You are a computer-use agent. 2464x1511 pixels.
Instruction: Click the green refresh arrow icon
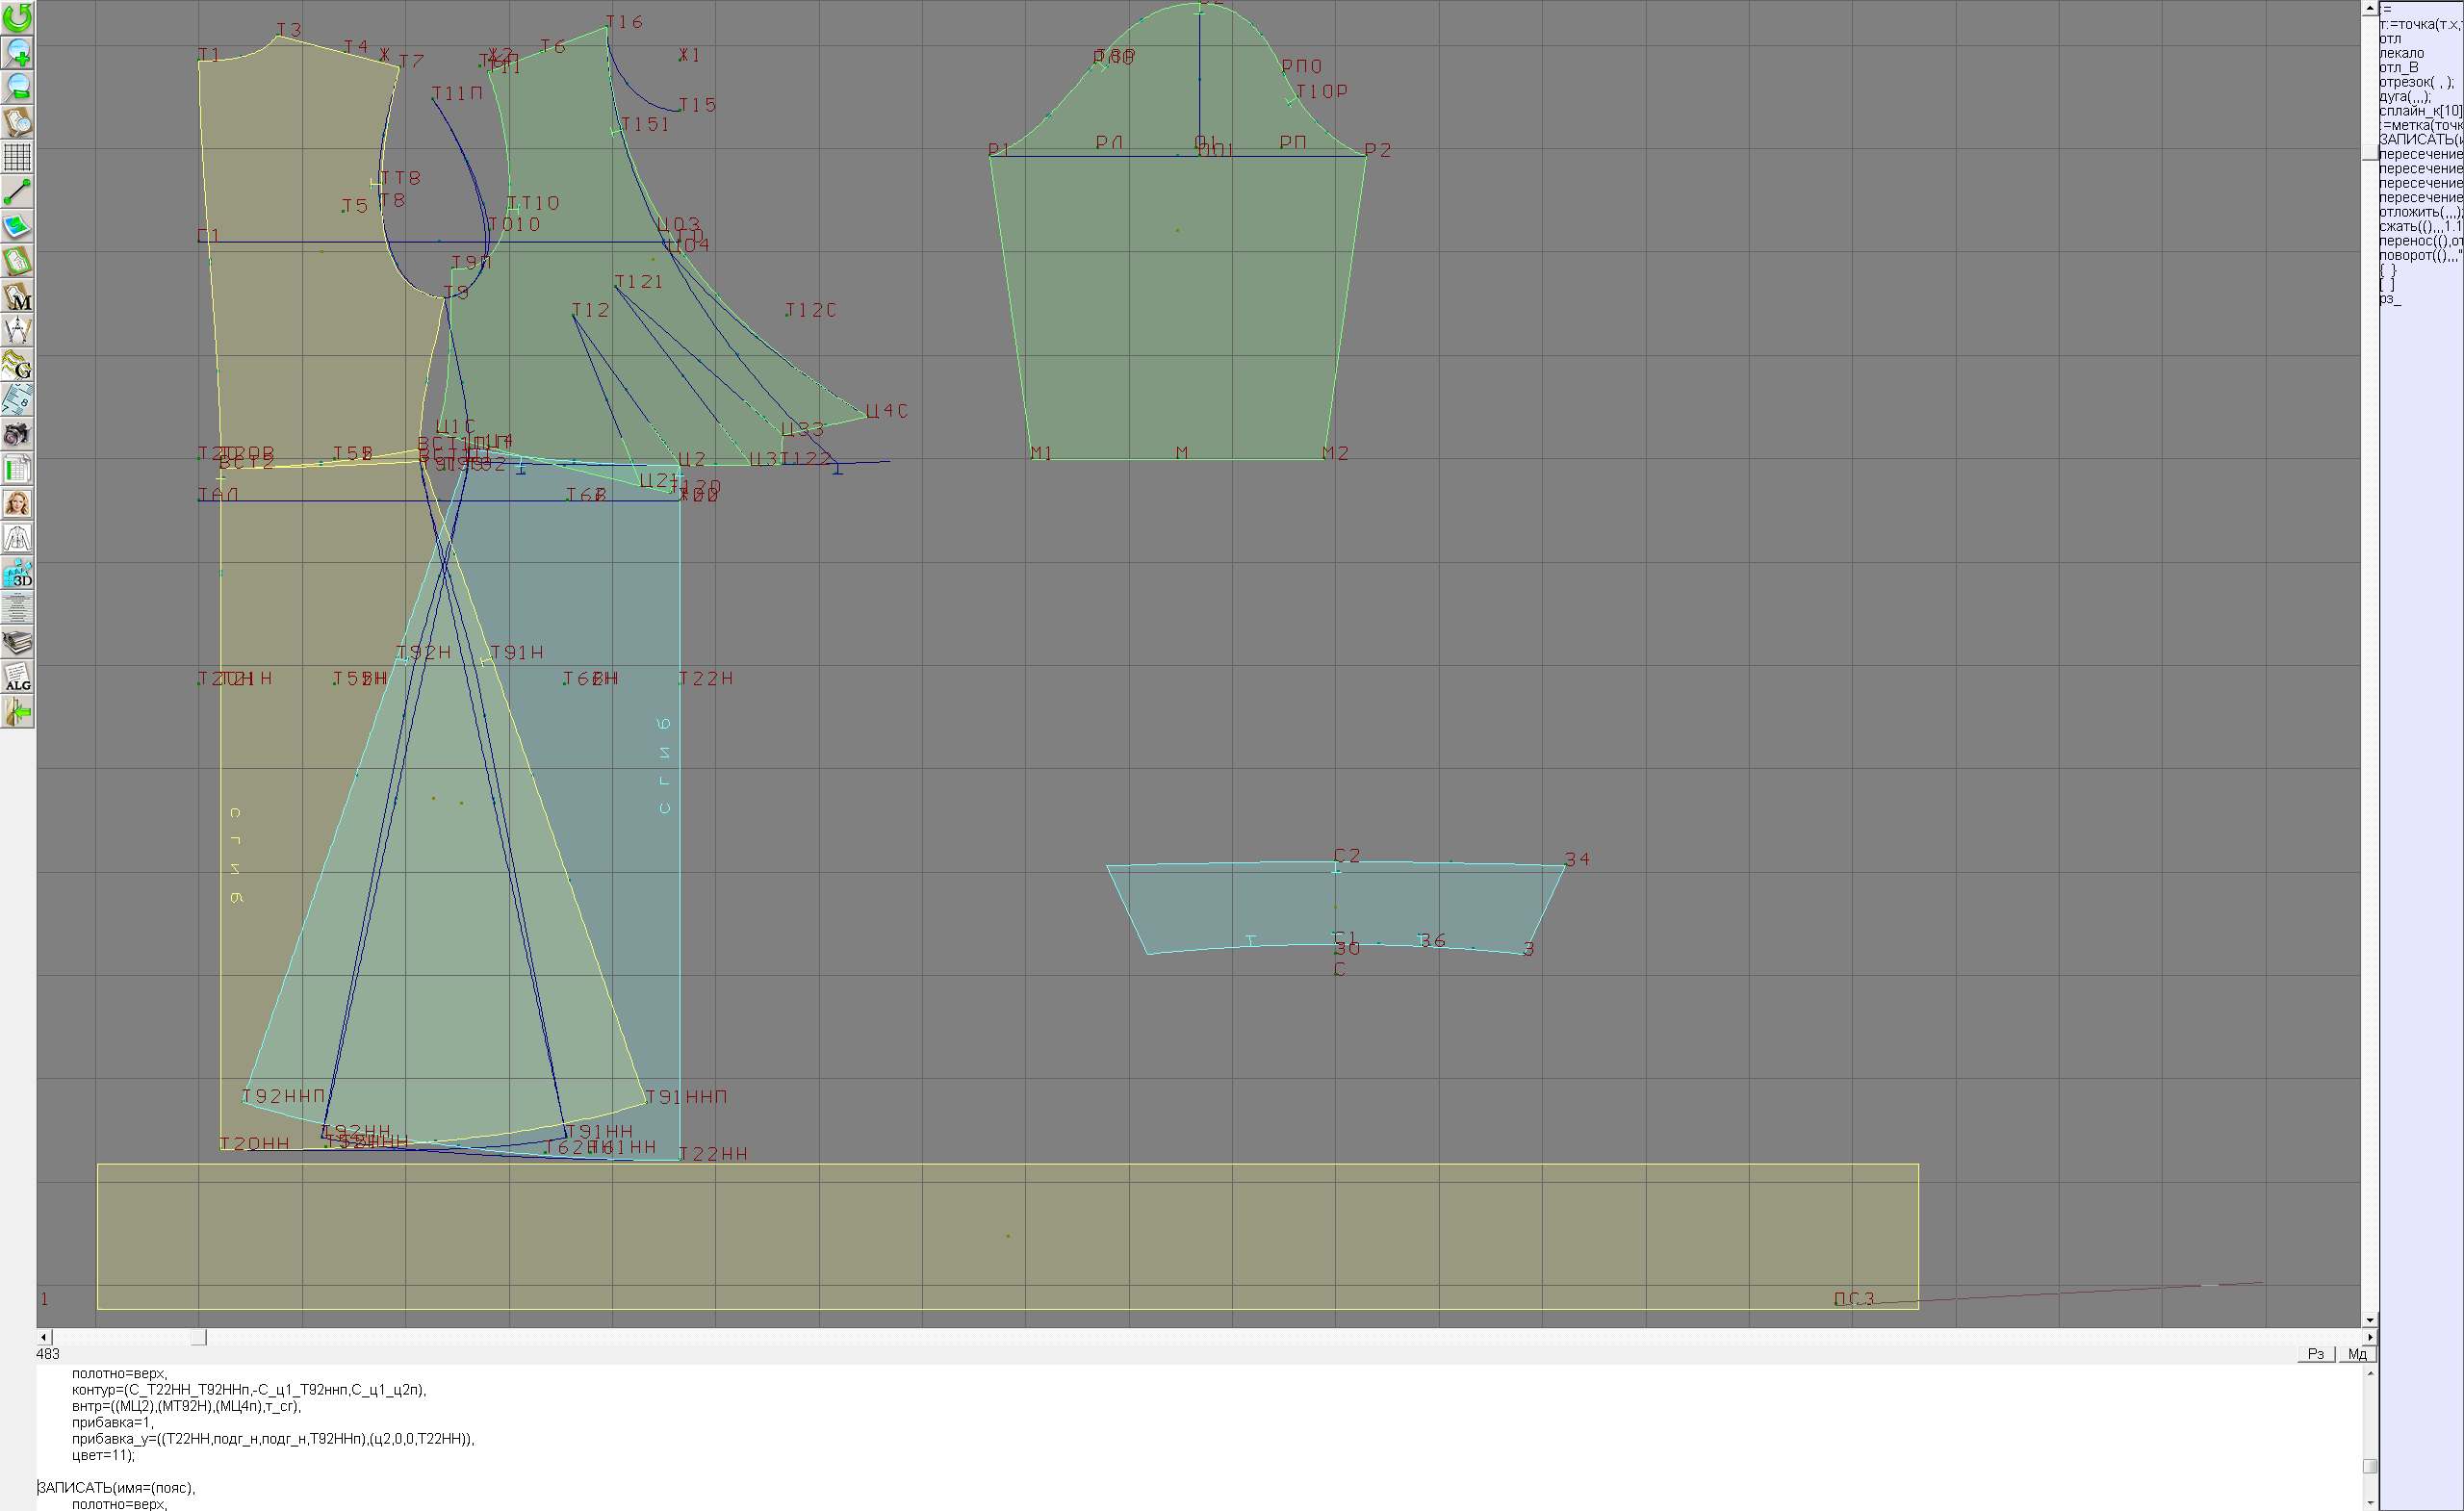pos(17,18)
